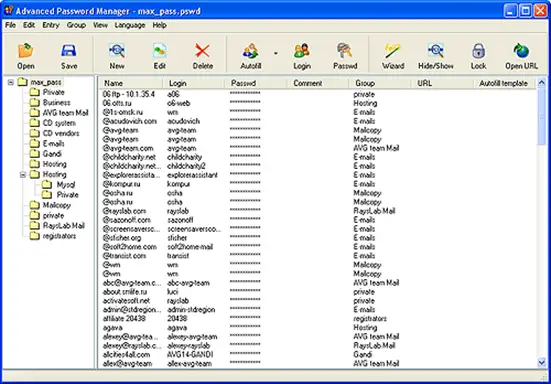This screenshot has width=551, height=384.
Task: Open the Help menu
Action: (x=159, y=25)
